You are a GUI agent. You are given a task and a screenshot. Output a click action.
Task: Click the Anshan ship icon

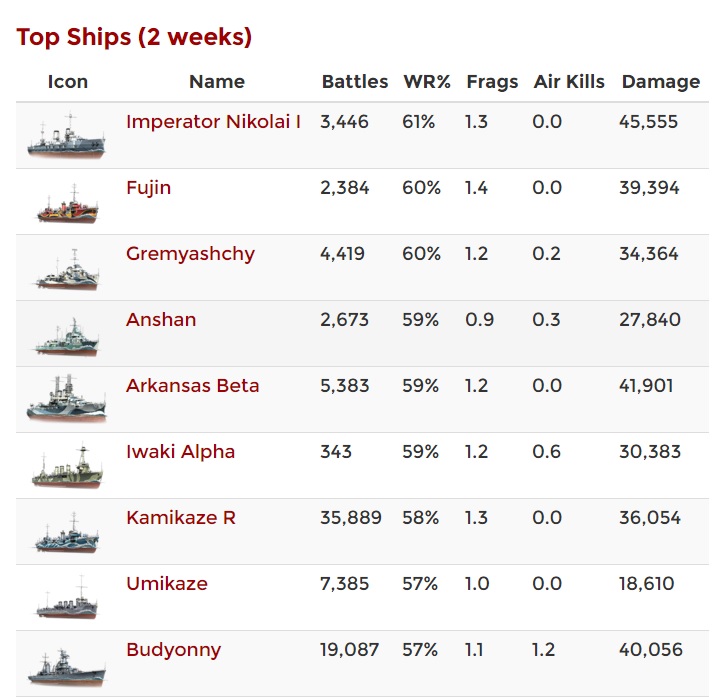point(66,335)
